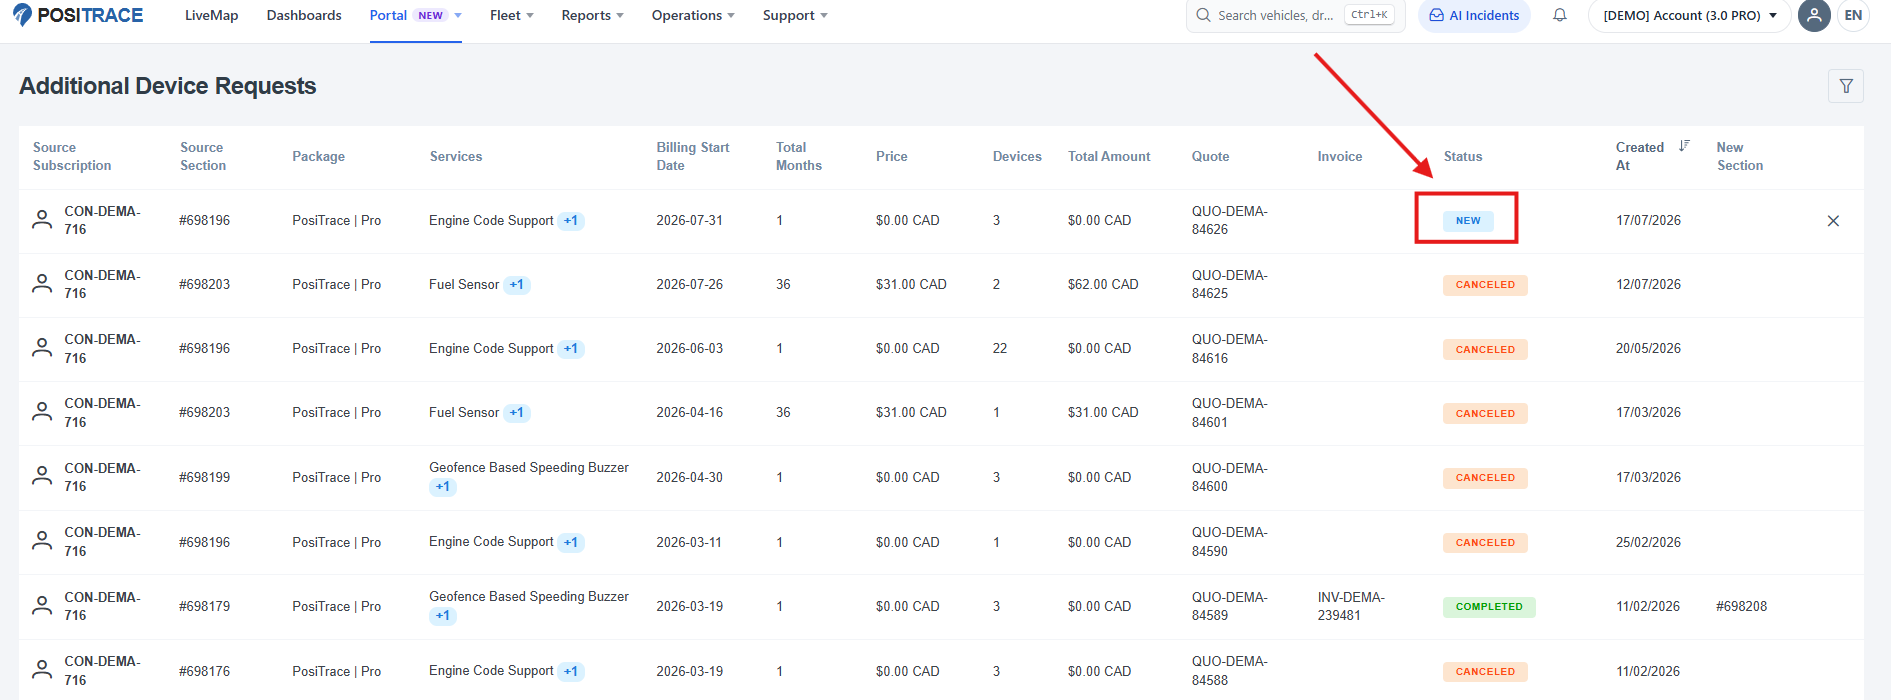
Task: Open the [DEMO] Account (3.0 PRO) dropdown
Action: [x=1690, y=15]
